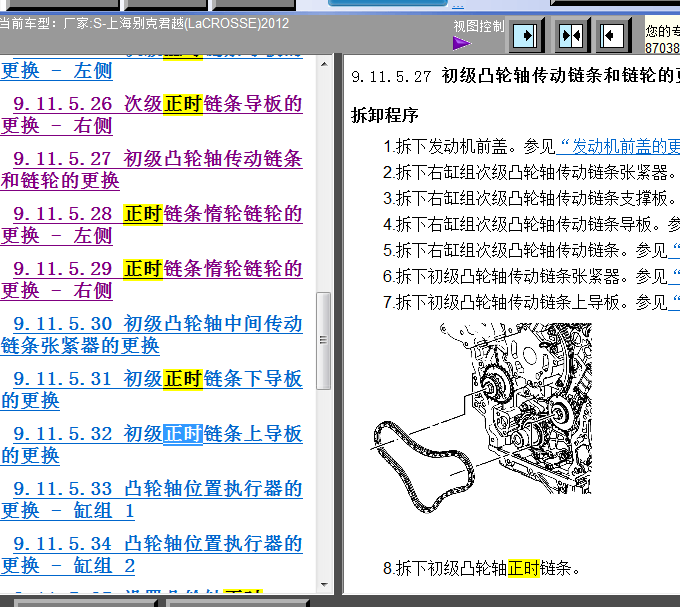Click the 视图控制 label

[478, 26]
